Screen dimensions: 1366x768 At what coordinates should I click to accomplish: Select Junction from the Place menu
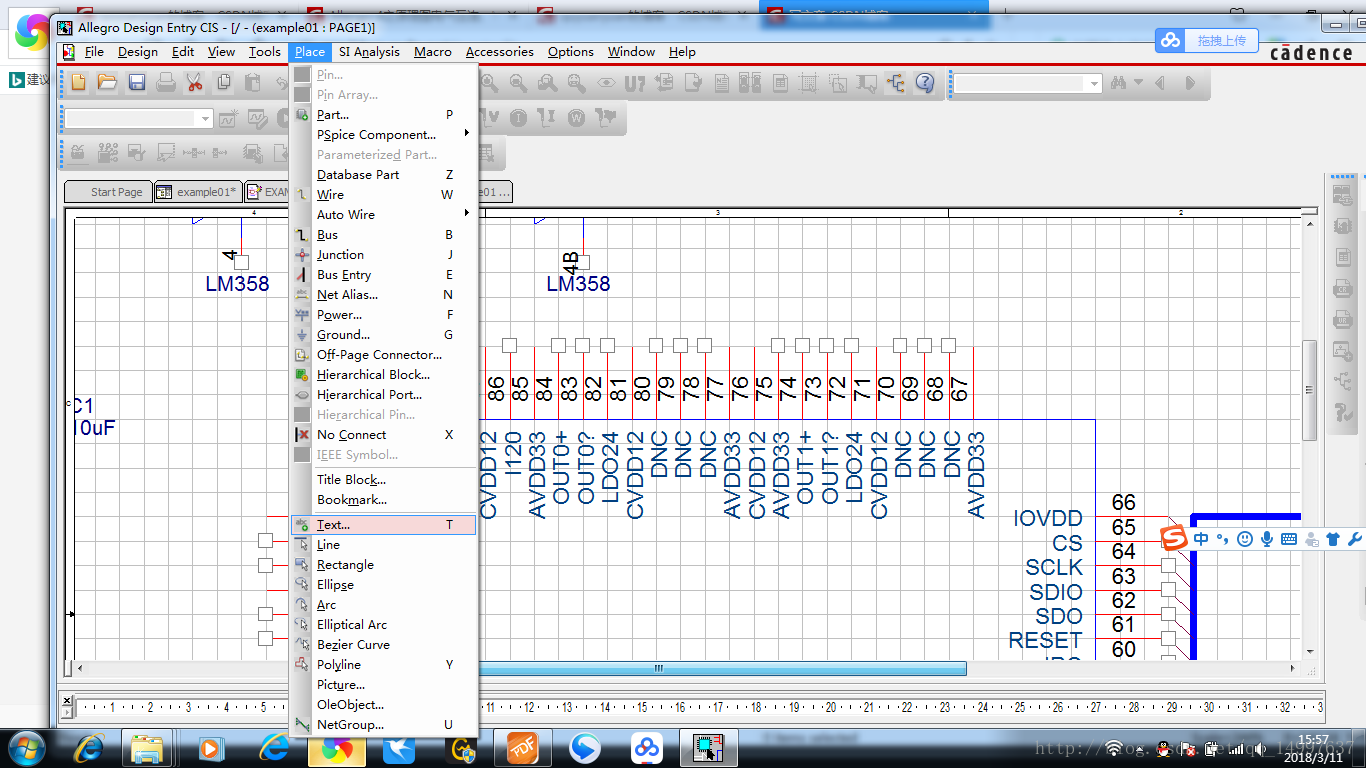(384, 255)
